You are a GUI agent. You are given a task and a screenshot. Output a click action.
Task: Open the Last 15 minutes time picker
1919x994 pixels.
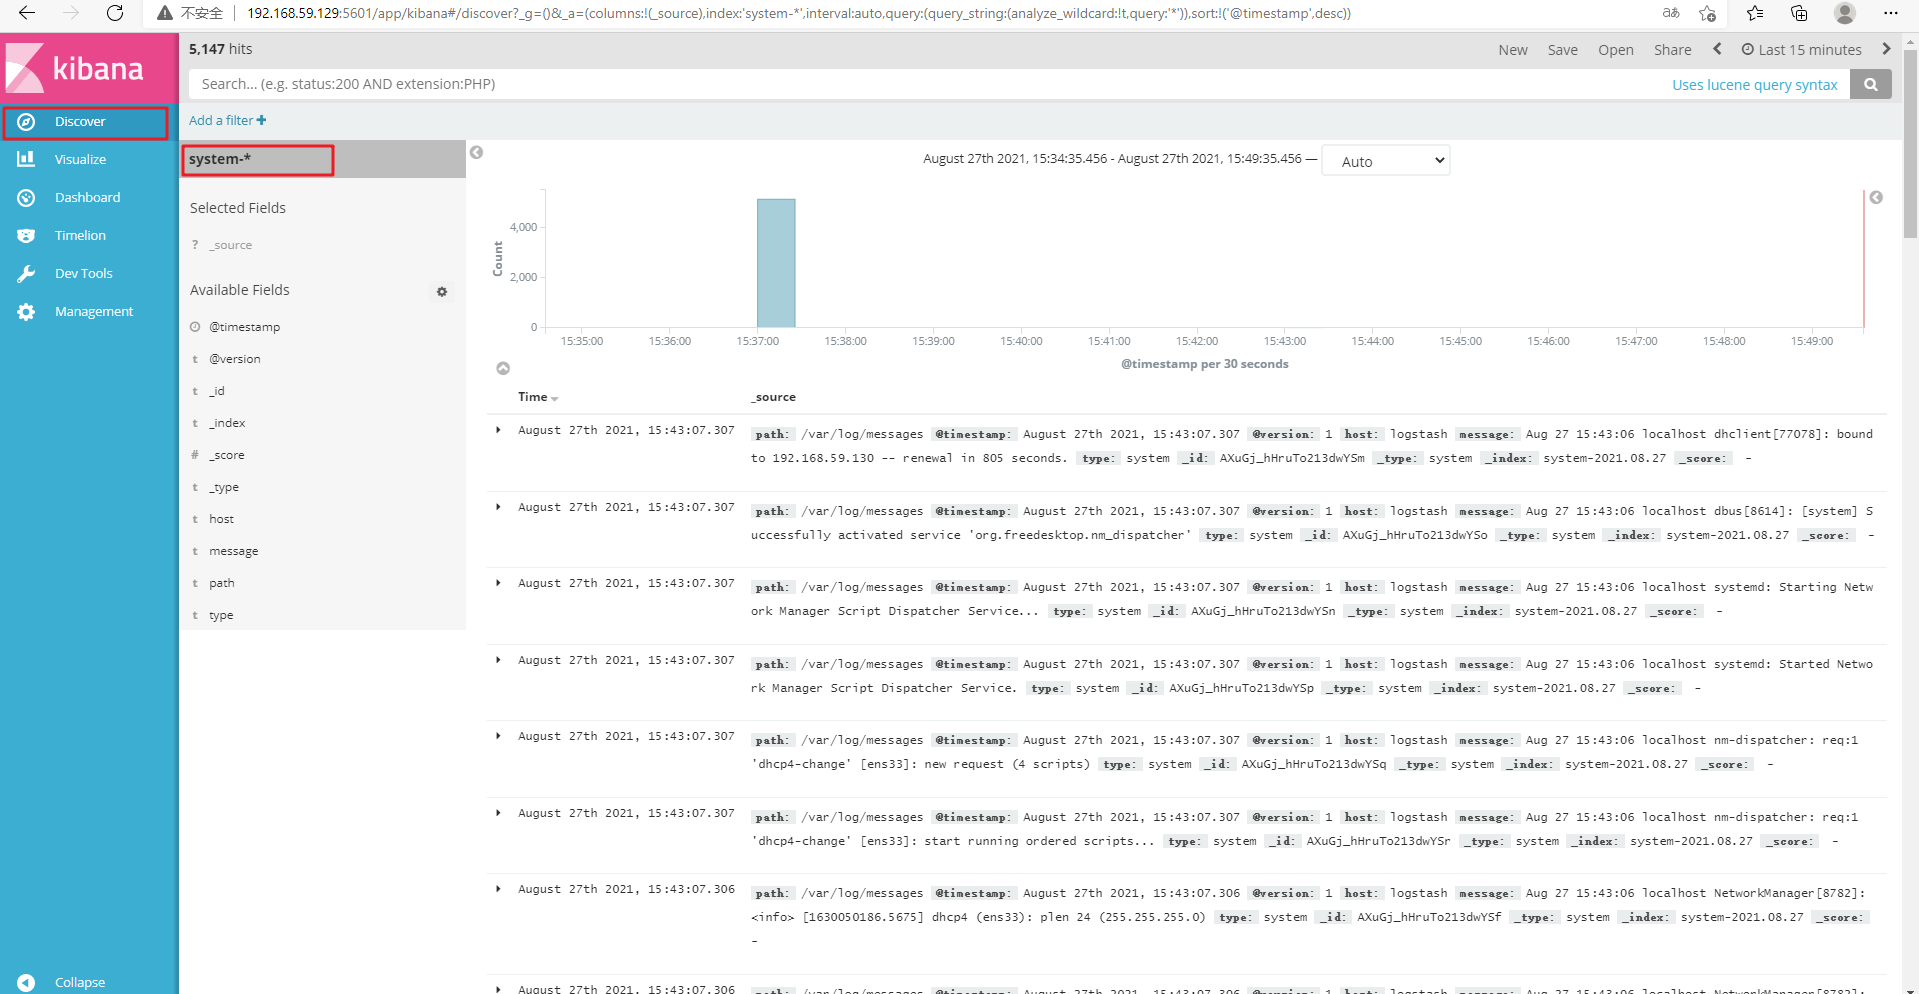1801,50
